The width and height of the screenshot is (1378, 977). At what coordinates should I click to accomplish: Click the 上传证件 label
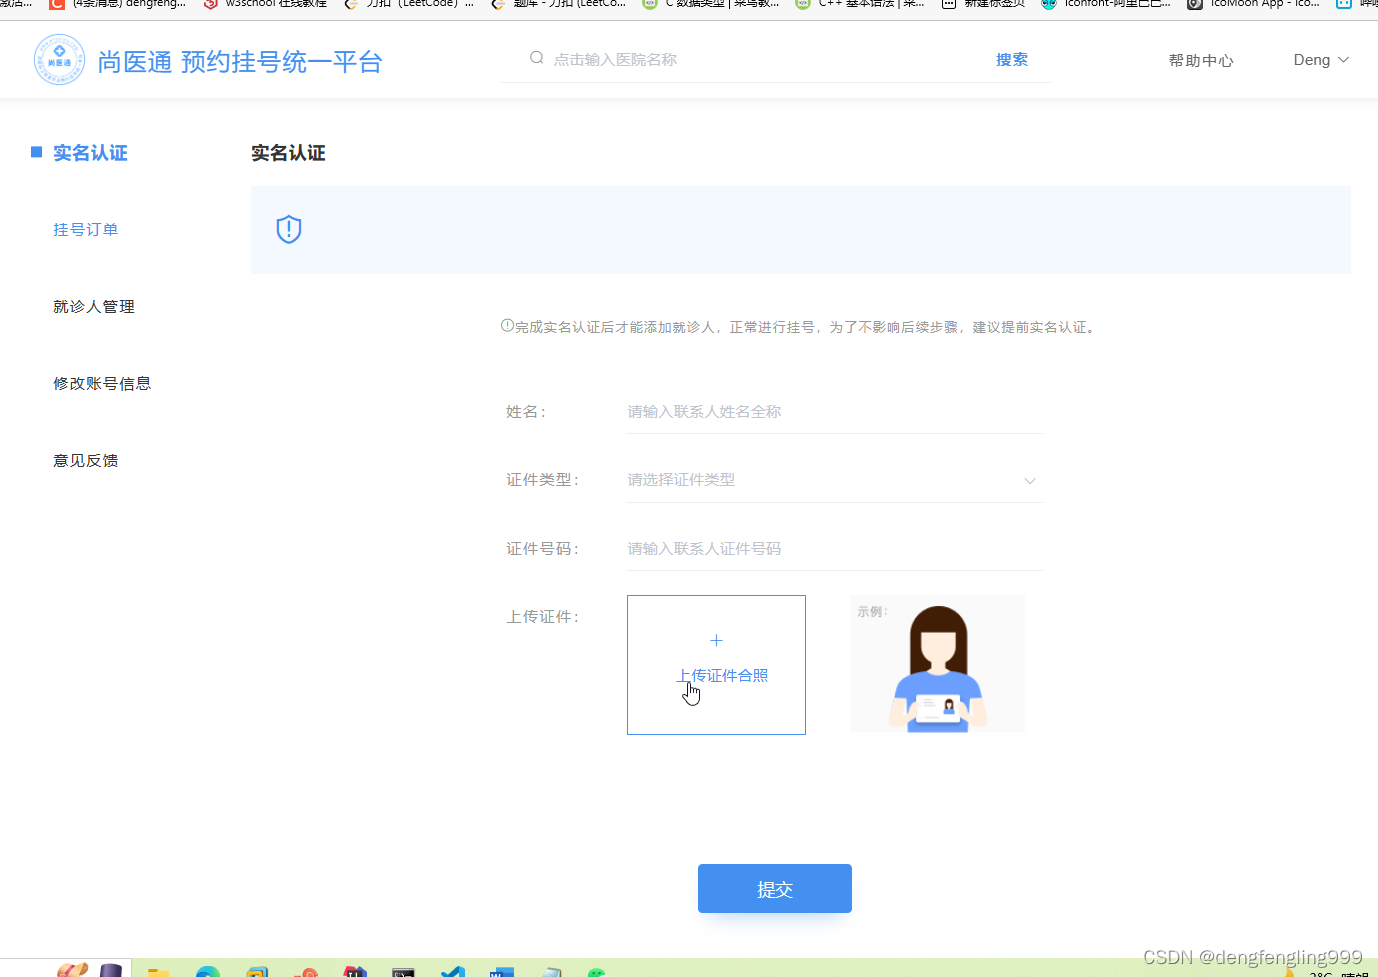click(543, 617)
